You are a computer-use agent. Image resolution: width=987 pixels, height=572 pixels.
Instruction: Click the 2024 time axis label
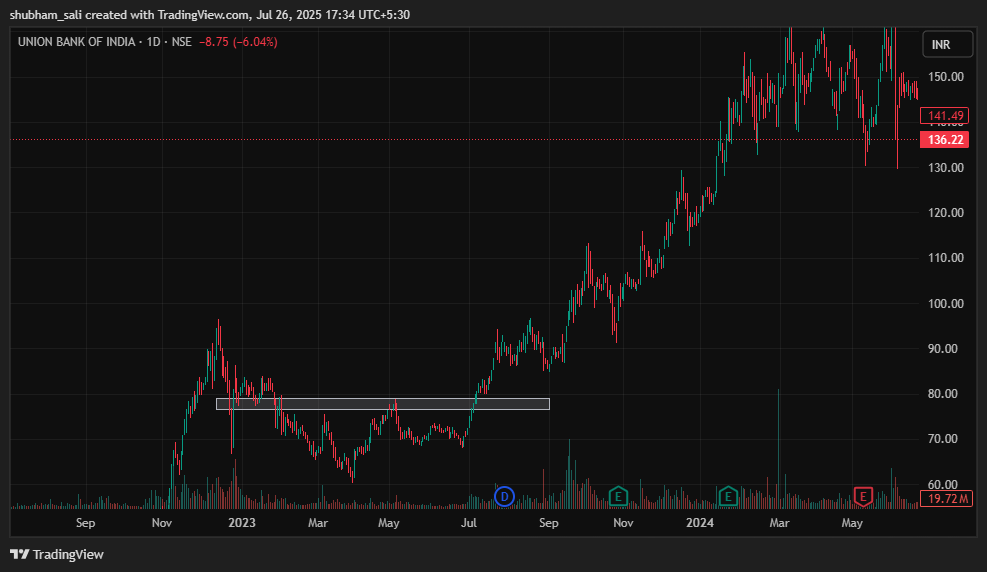coord(700,523)
